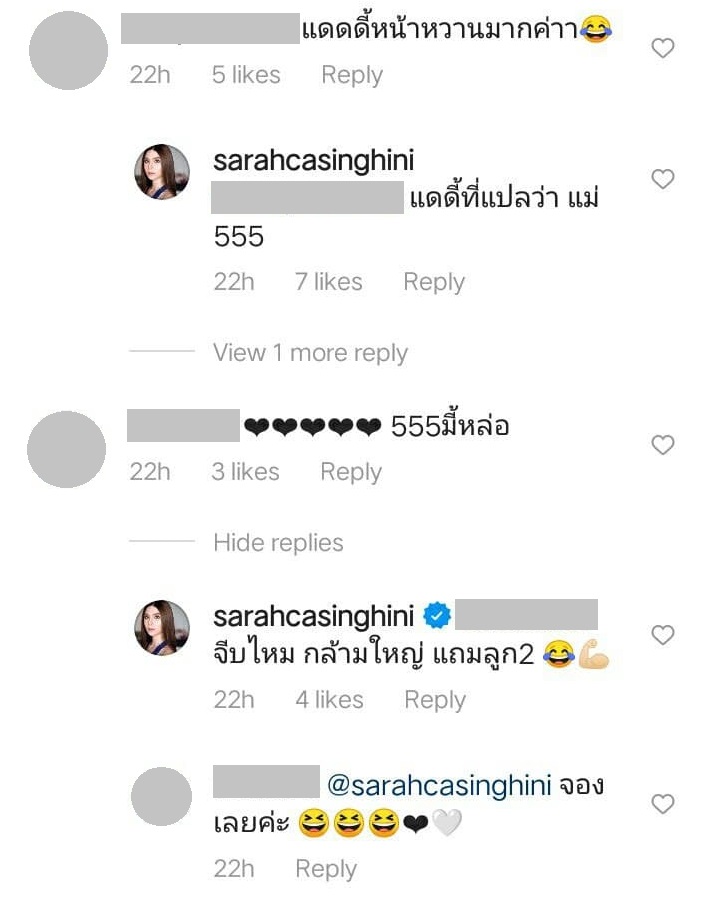Collapse thread with Hide replies
This screenshot has width=719, height=897.
(x=278, y=542)
